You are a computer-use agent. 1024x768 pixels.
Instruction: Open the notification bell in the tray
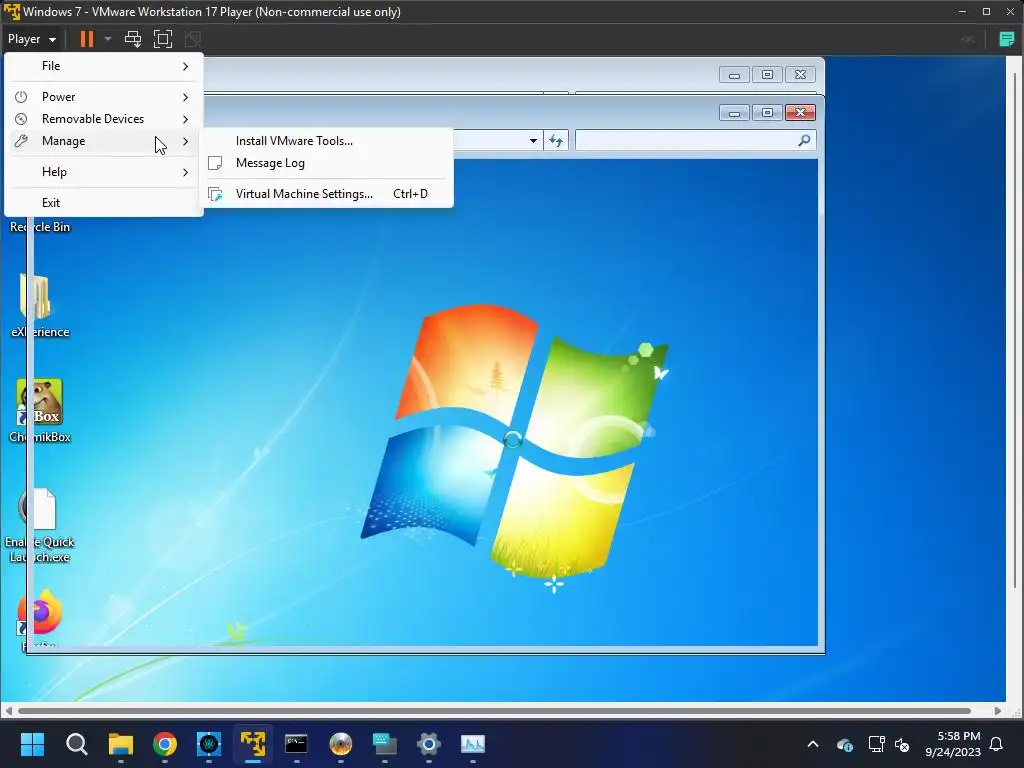pyautogui.click(x=997, y=744)
